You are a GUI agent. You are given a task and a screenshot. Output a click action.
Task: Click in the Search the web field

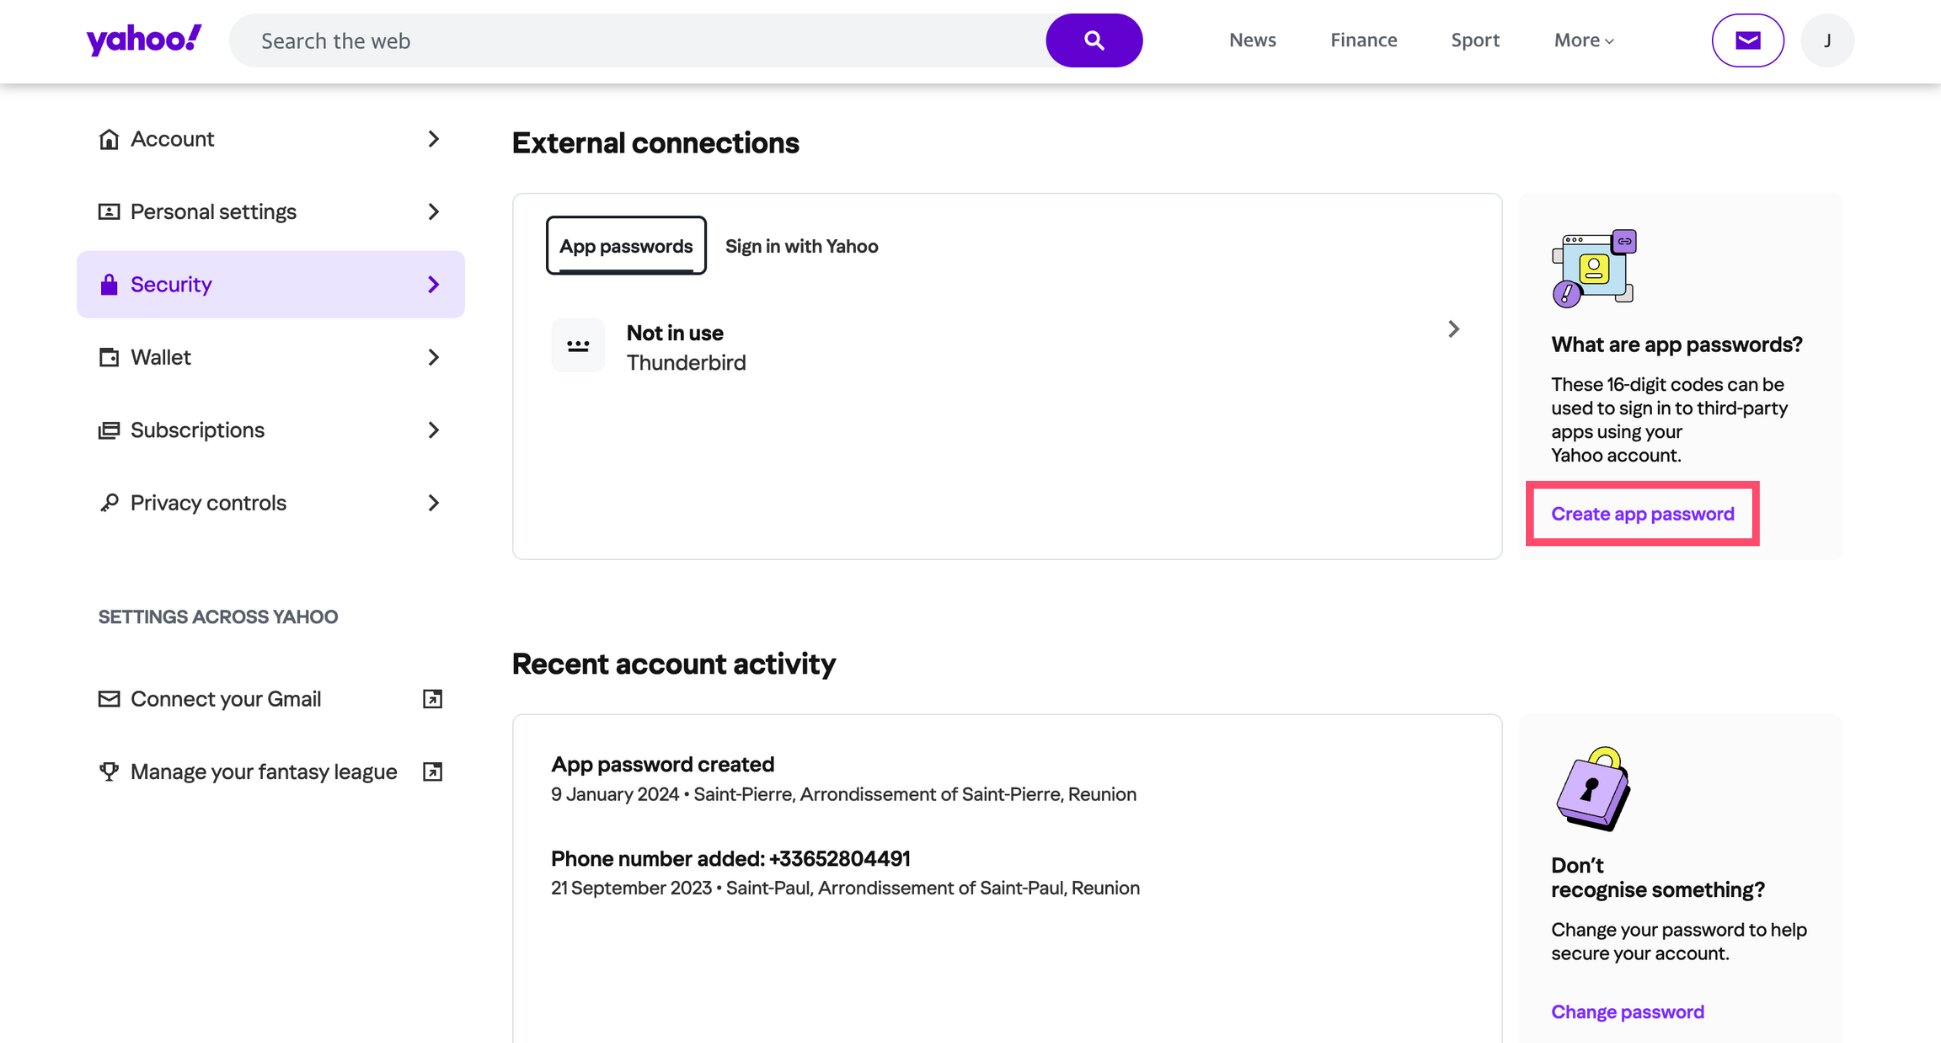(x=638, y=40)
